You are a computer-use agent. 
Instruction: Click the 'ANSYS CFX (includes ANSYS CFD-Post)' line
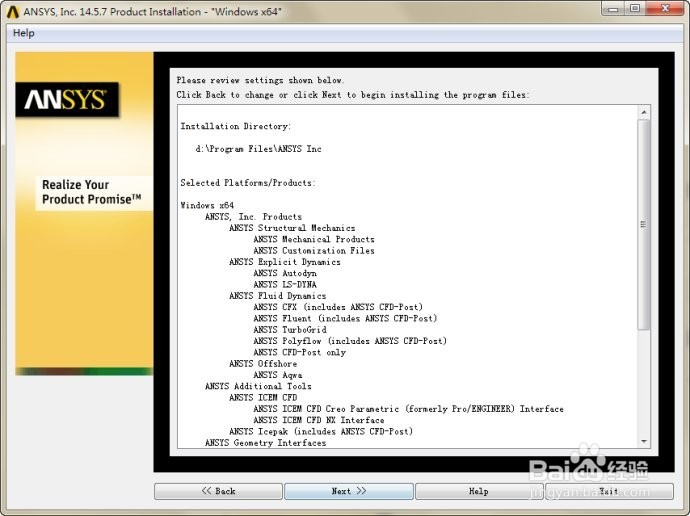338,307
